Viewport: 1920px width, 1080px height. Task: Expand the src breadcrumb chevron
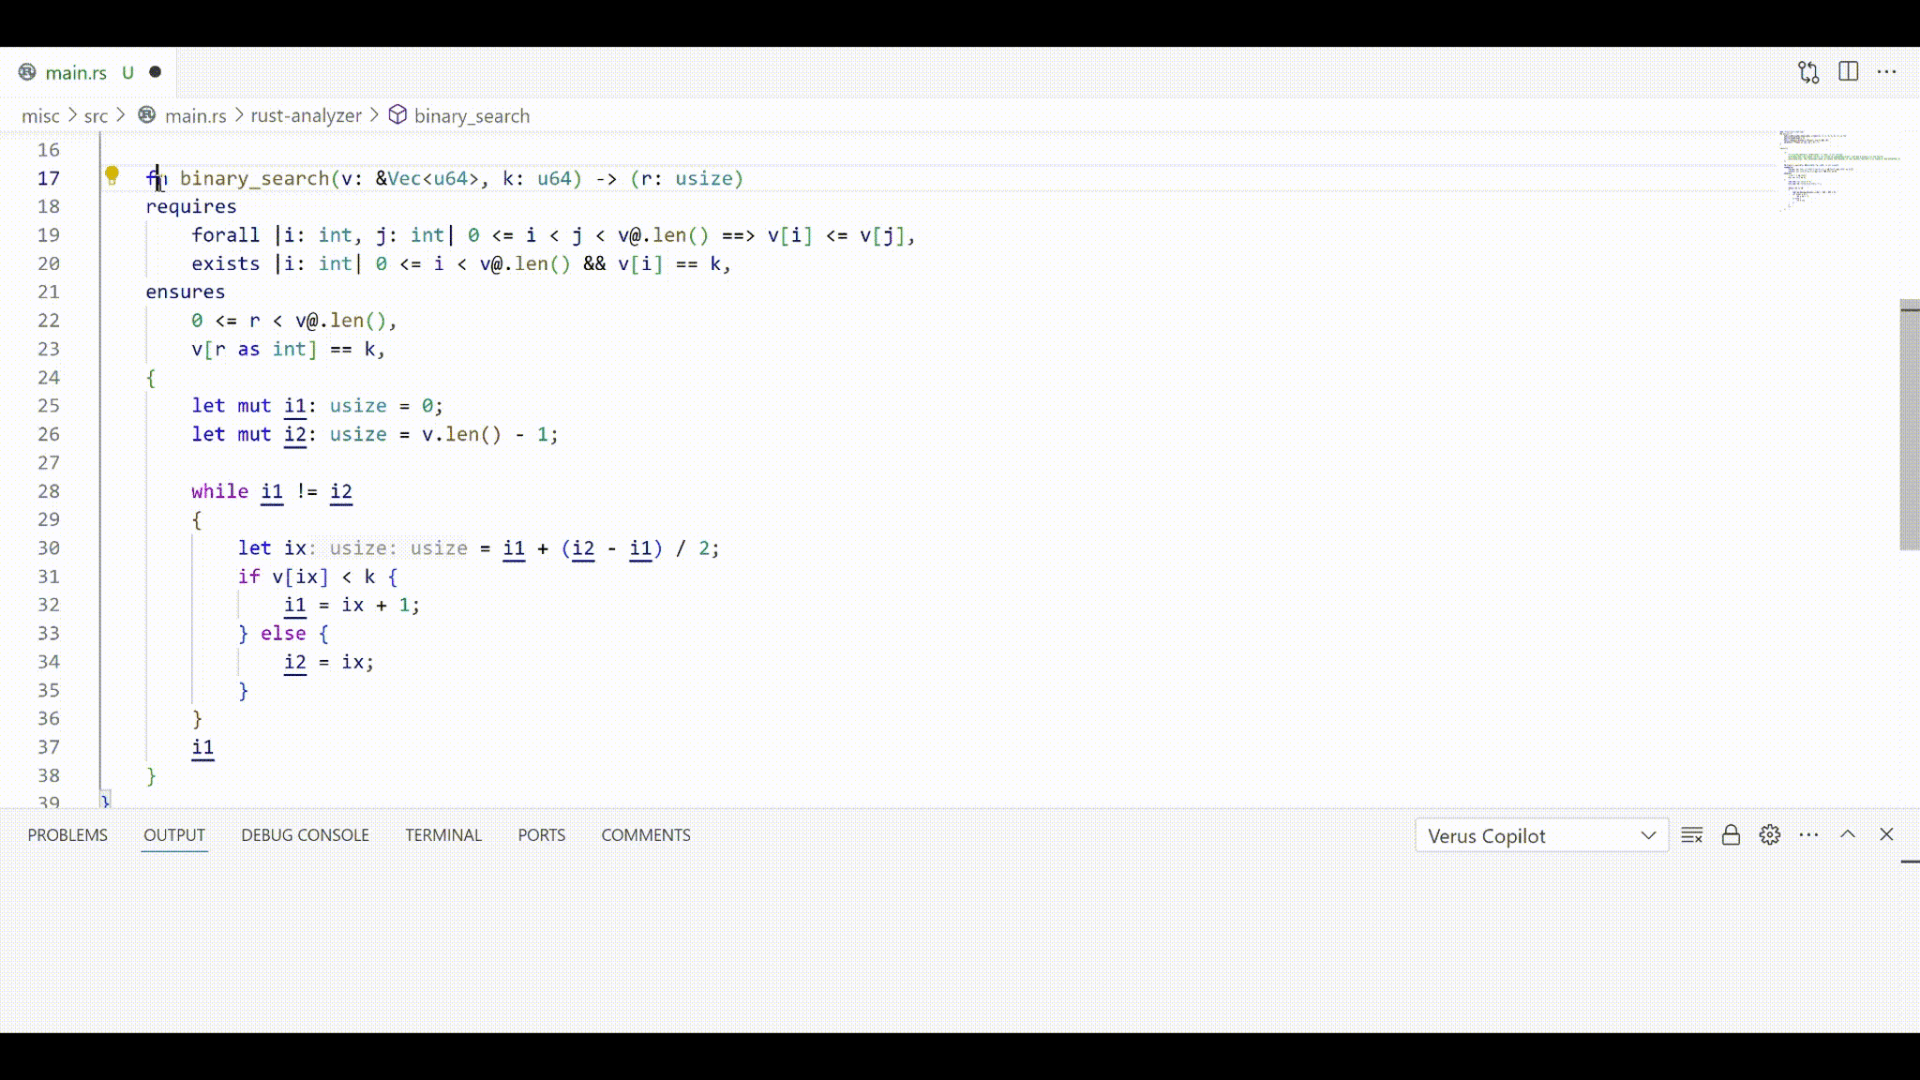coord(119,115)
